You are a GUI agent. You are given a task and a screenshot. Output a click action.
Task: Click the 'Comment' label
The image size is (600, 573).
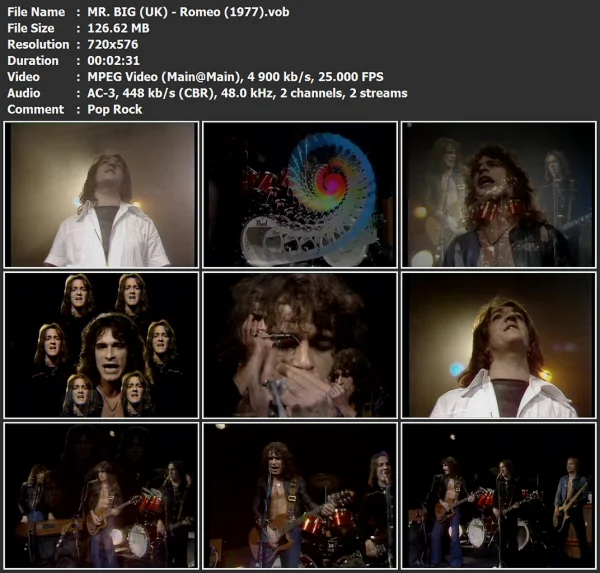click(x=36, y=109)
